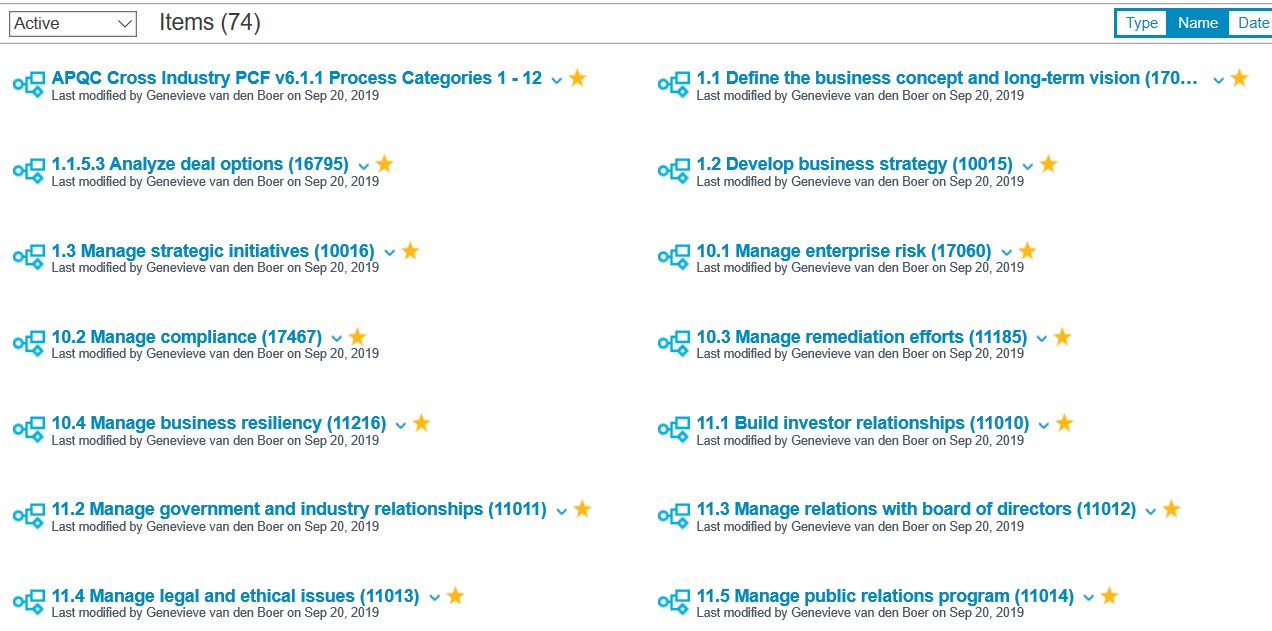
Task: Toggle favorite star for 10.4 Manage business resiliency
Action: click(x=421, y=423)
